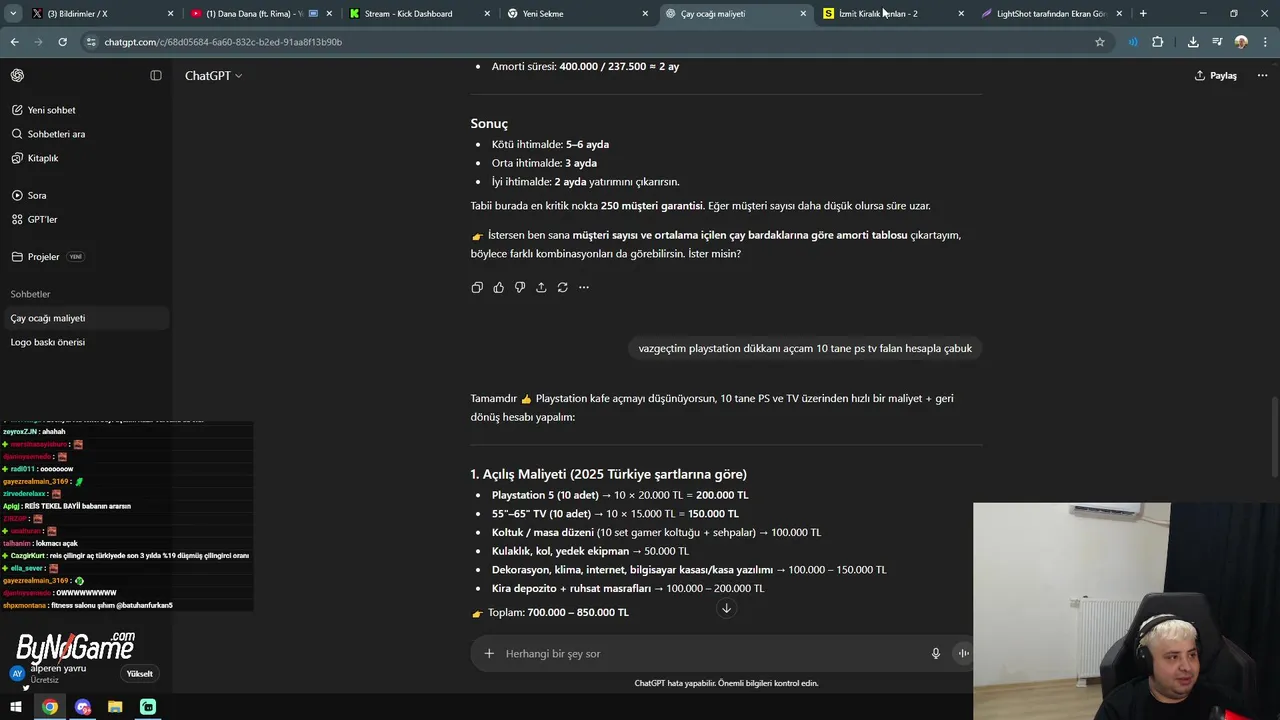Open the browser Downloads icon
Viewport: 1280px width, 720px height.
point(1193,42)
